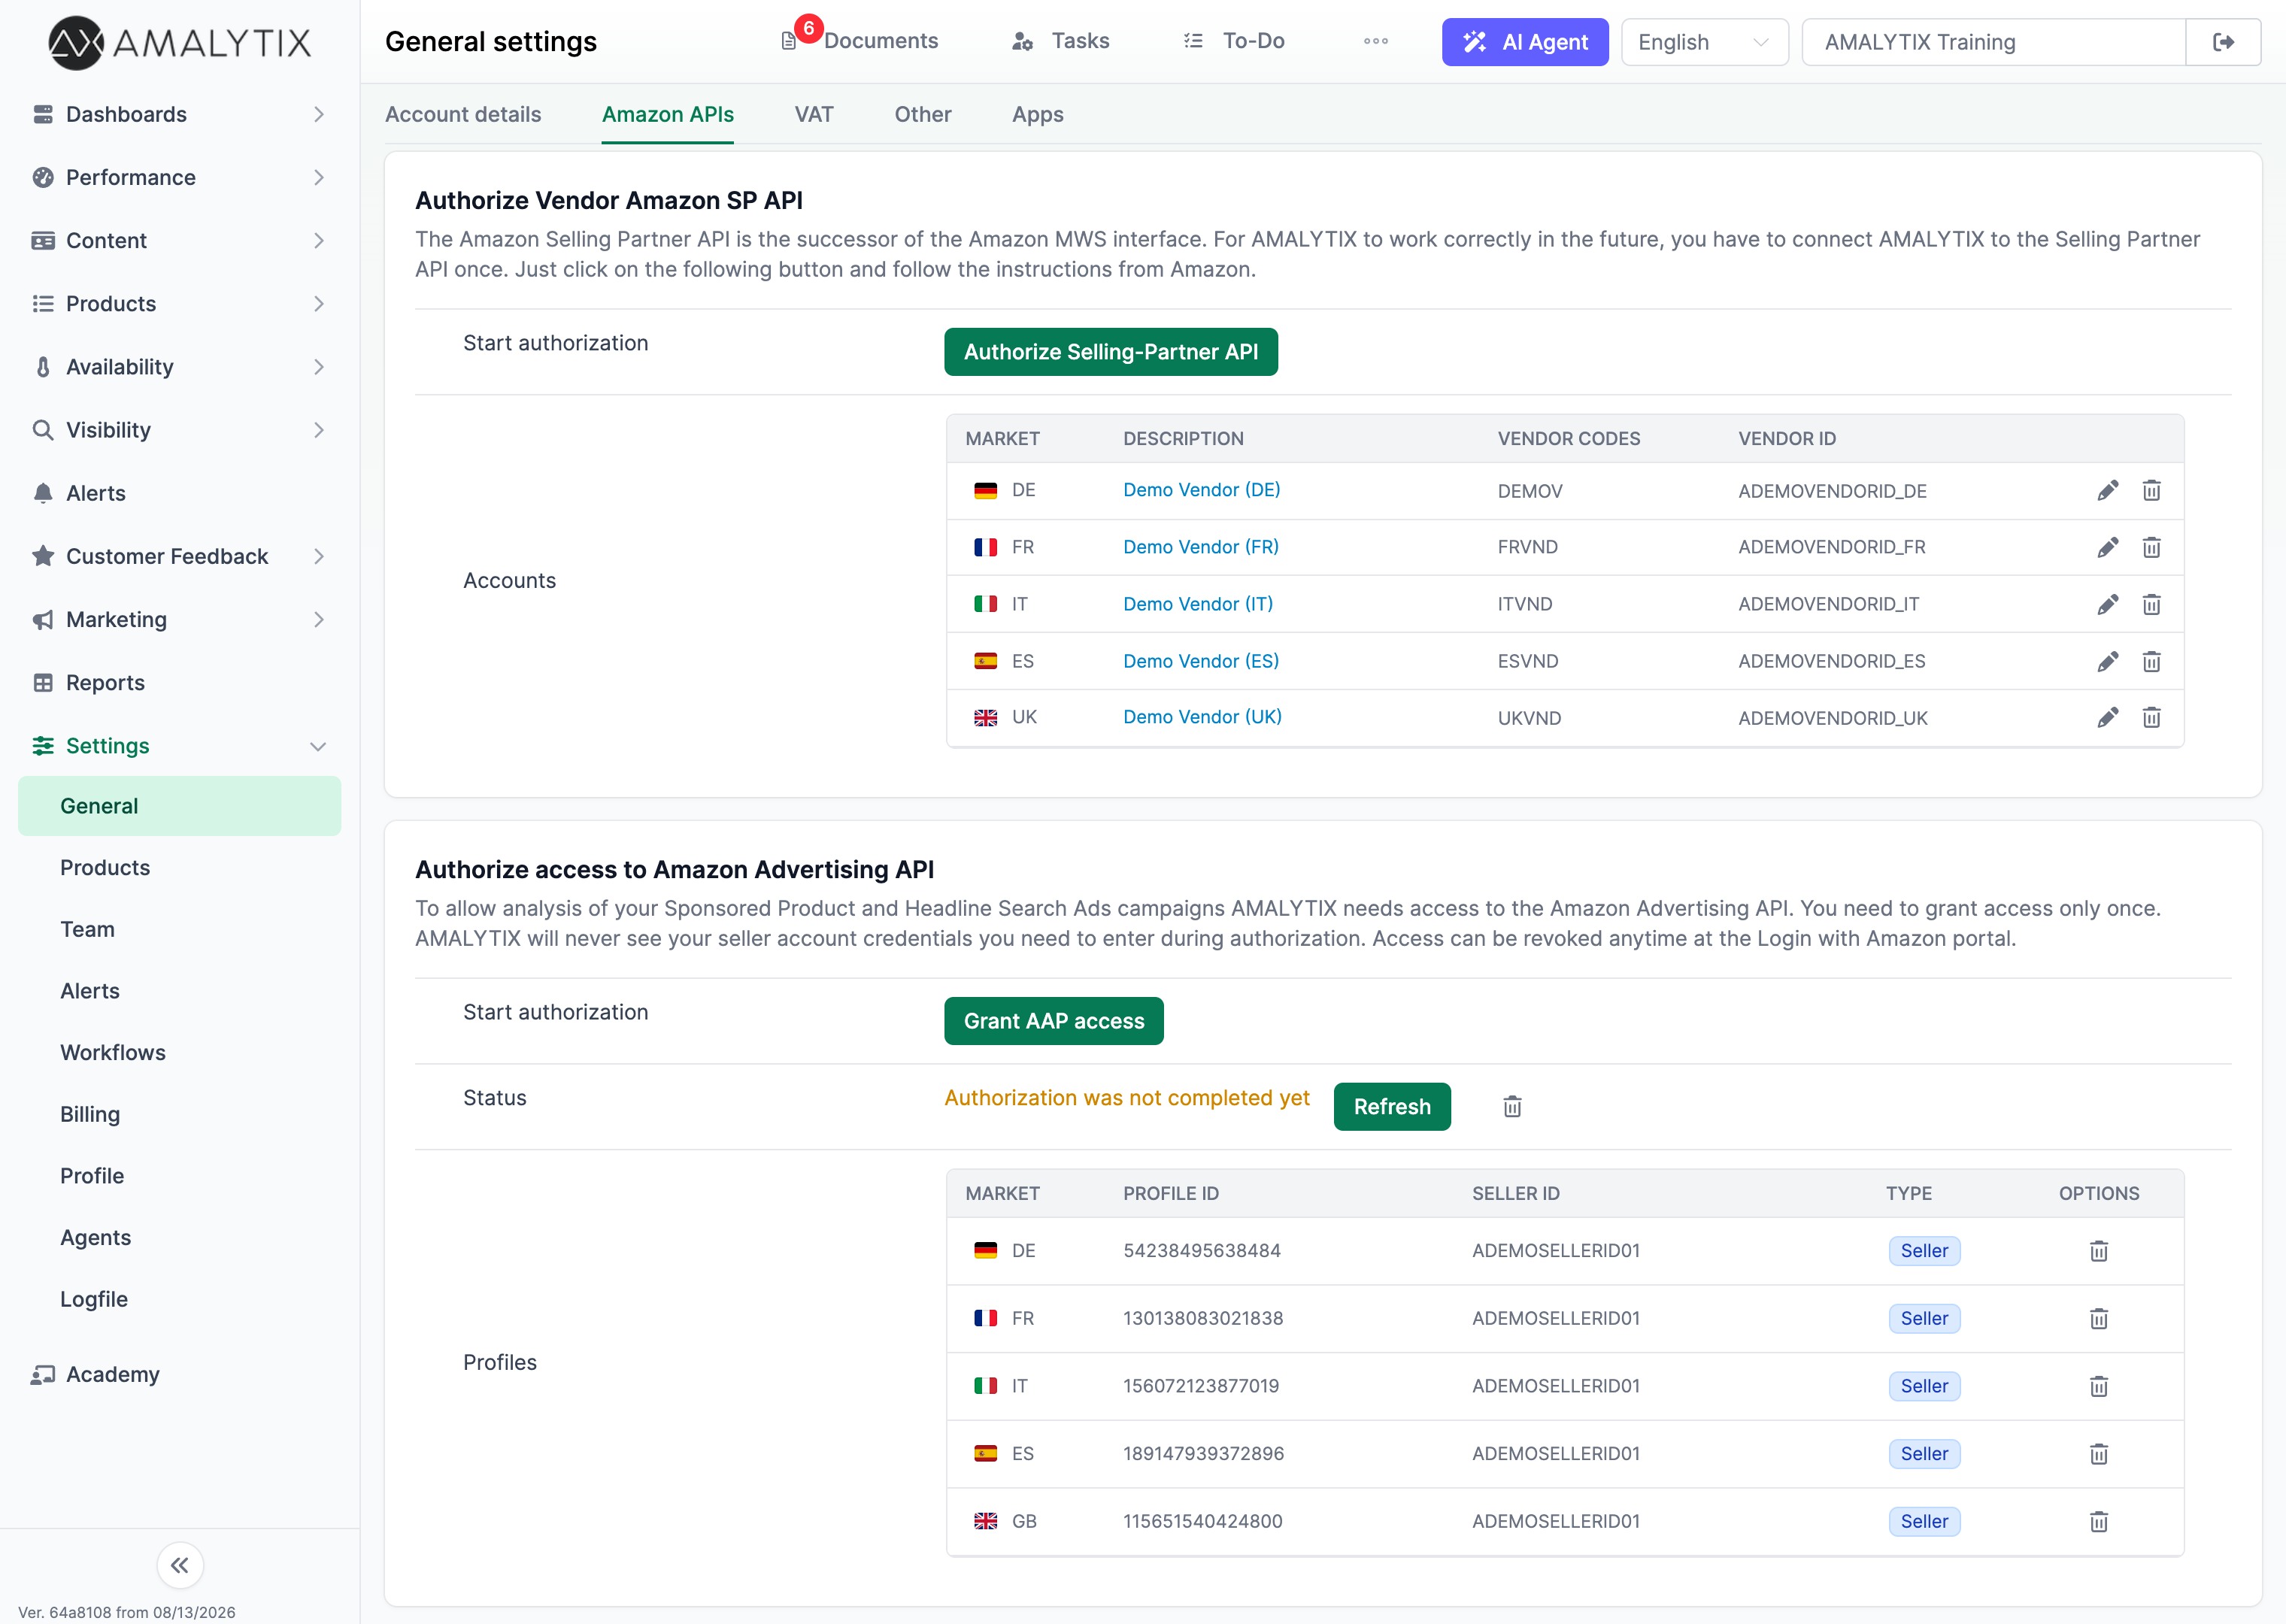Delete the Demo Vendor (ES) account
Viewport: 2286px width, 1624px height.
(2152, 661)
